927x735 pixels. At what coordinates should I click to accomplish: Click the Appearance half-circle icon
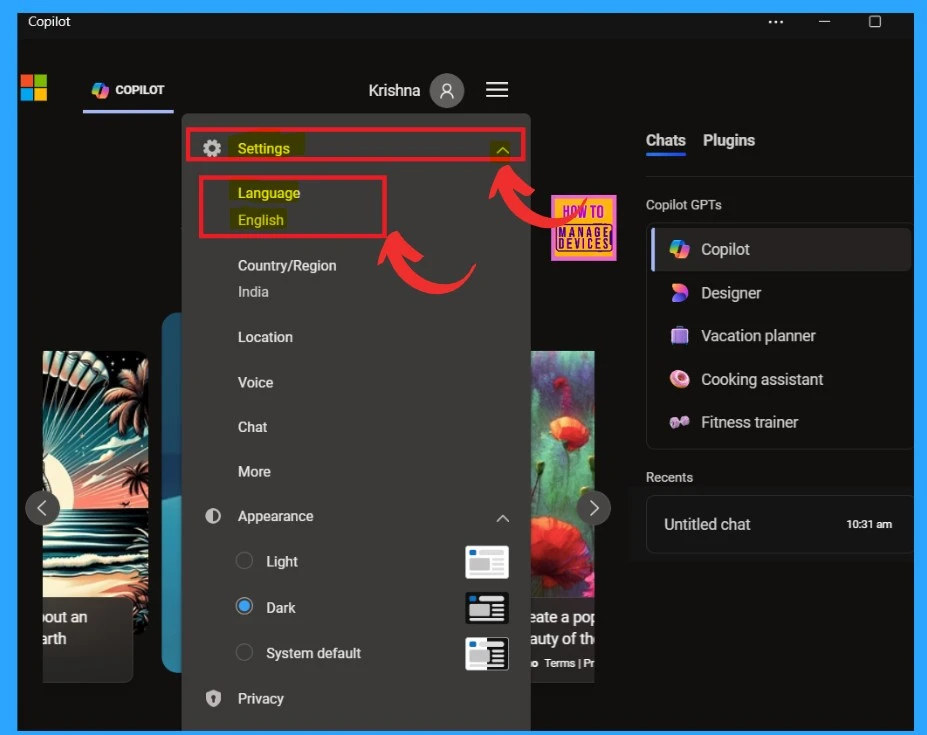(x=213, y=516)
